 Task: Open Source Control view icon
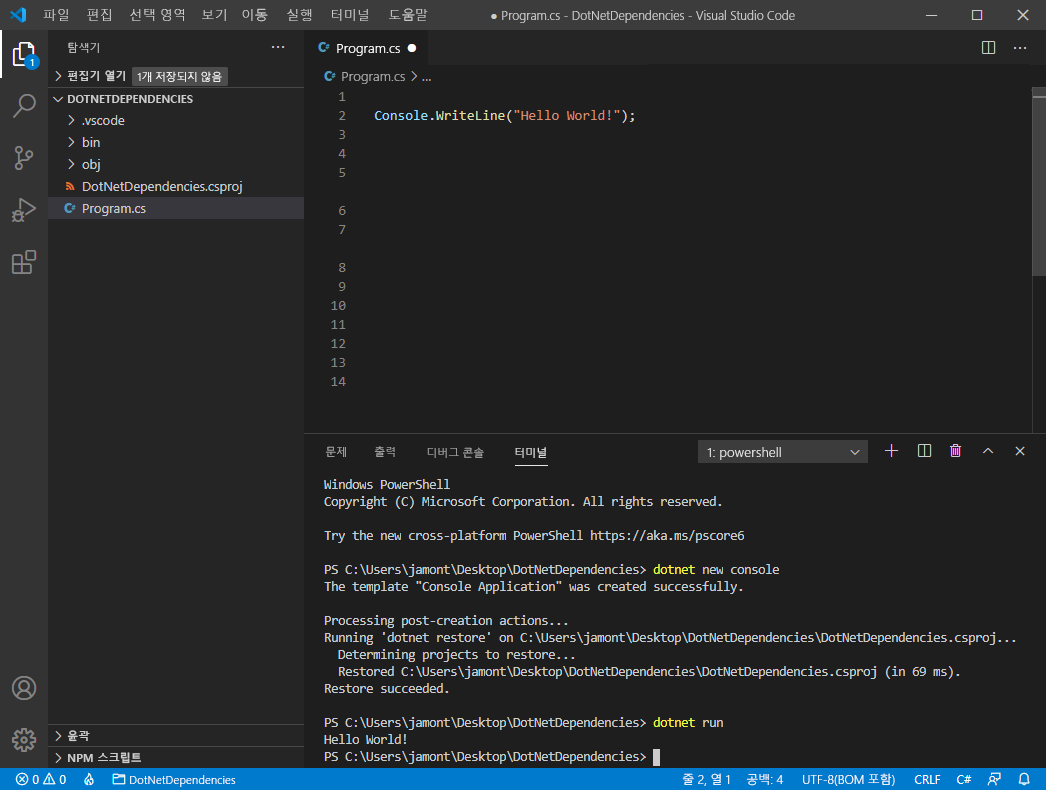click(x=24, y=158)
